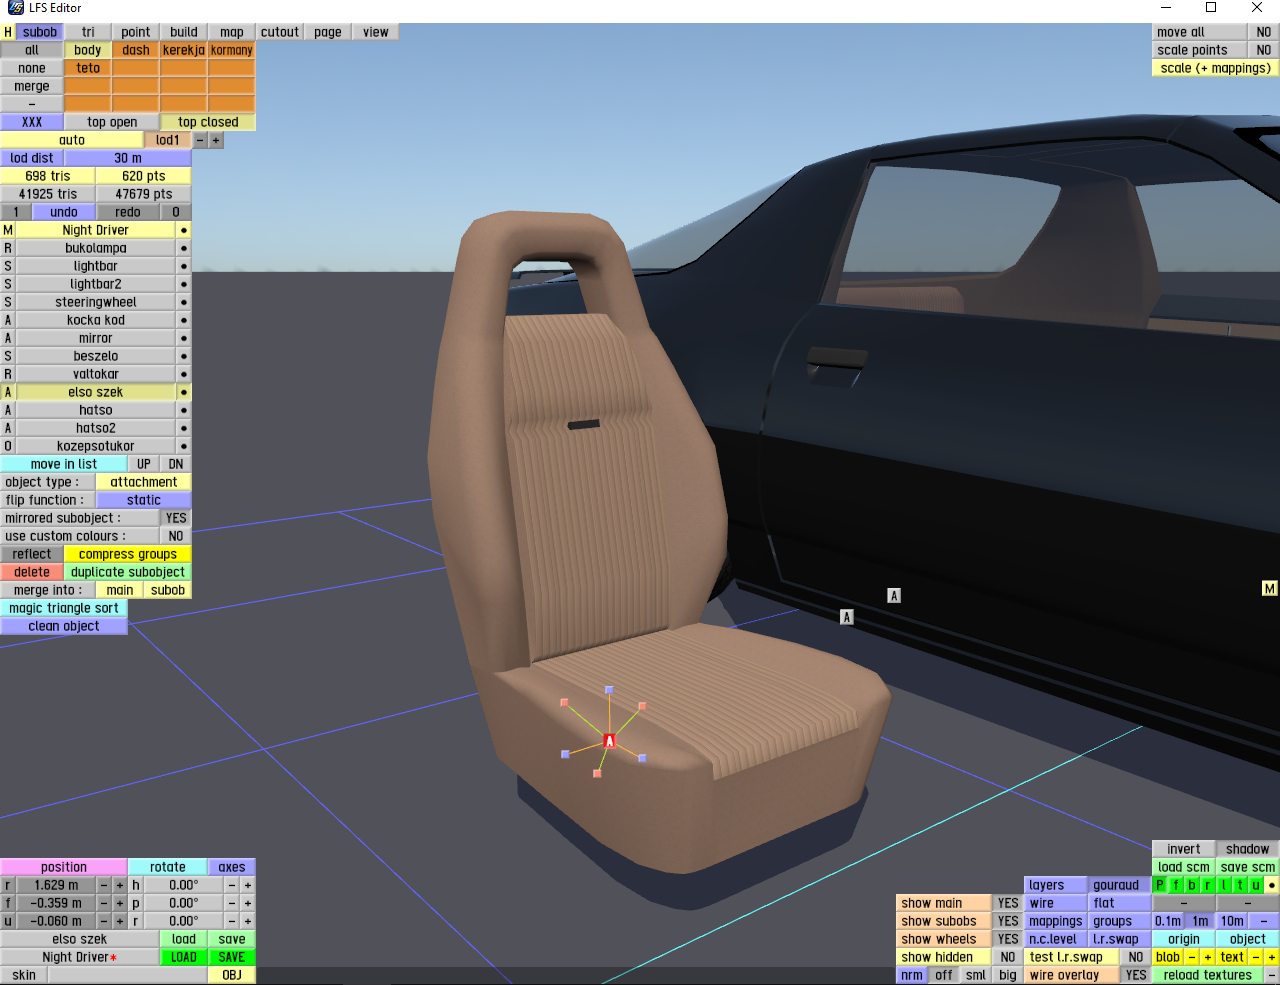
Task: Click the static flip function button
Action: coord(144,500)
